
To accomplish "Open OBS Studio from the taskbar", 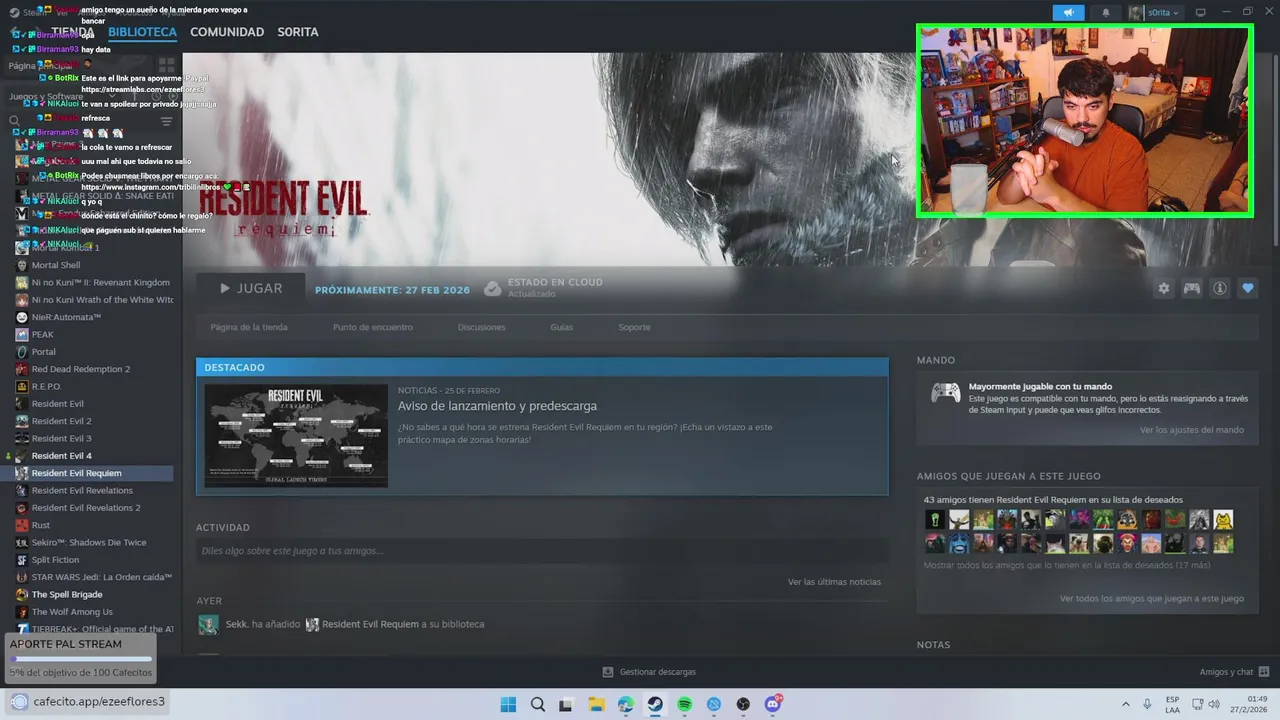I will click(x=743, y=704).
